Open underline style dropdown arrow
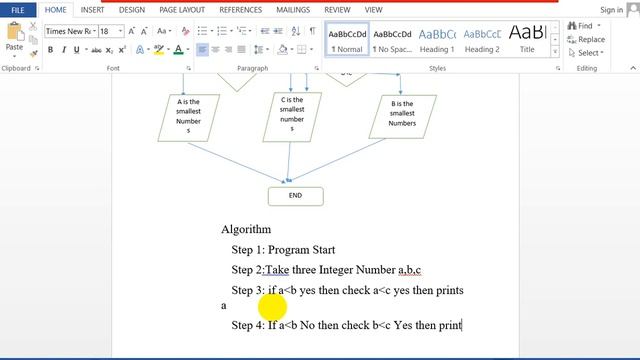This screenshot has height=360, width=640. [x=86, y=50]
